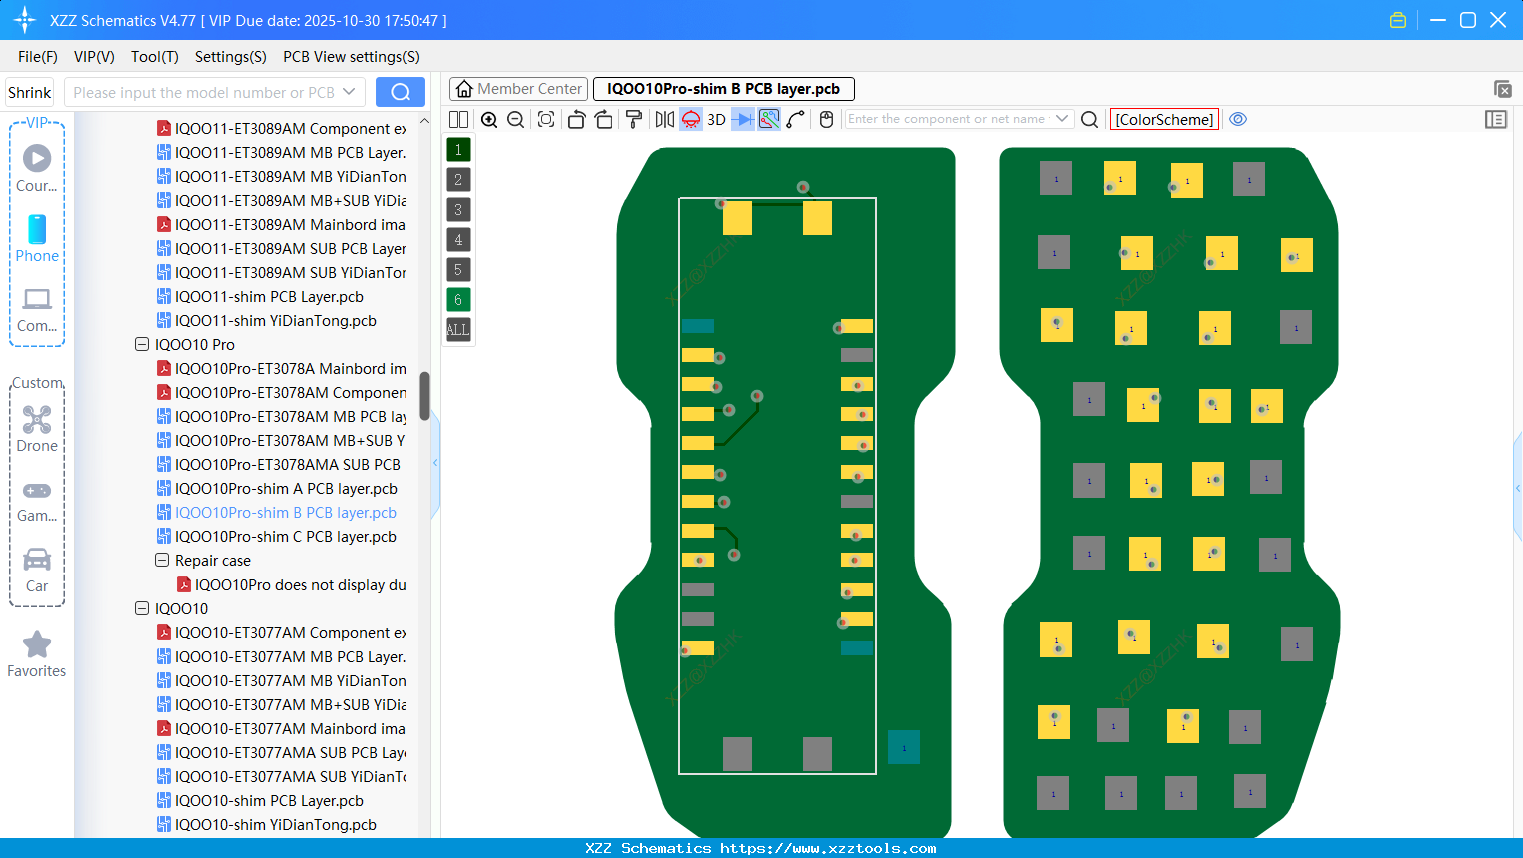Click the Shrink button
The image size is (1523, 858).
click(x=29, y=91)
